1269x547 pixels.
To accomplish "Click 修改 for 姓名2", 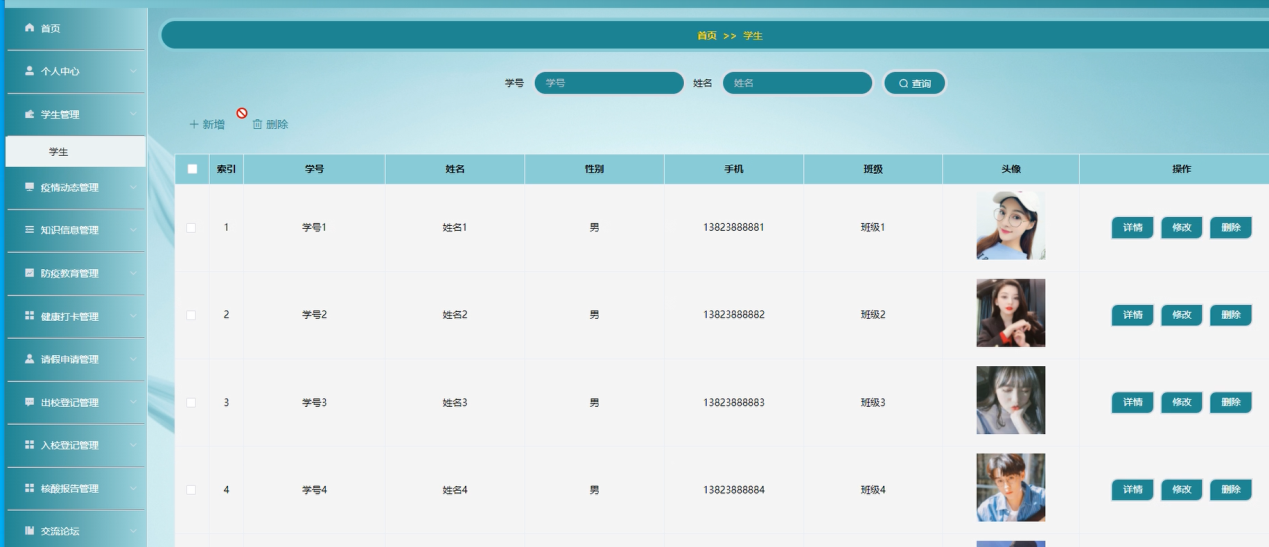I will tap(1181, 315).
